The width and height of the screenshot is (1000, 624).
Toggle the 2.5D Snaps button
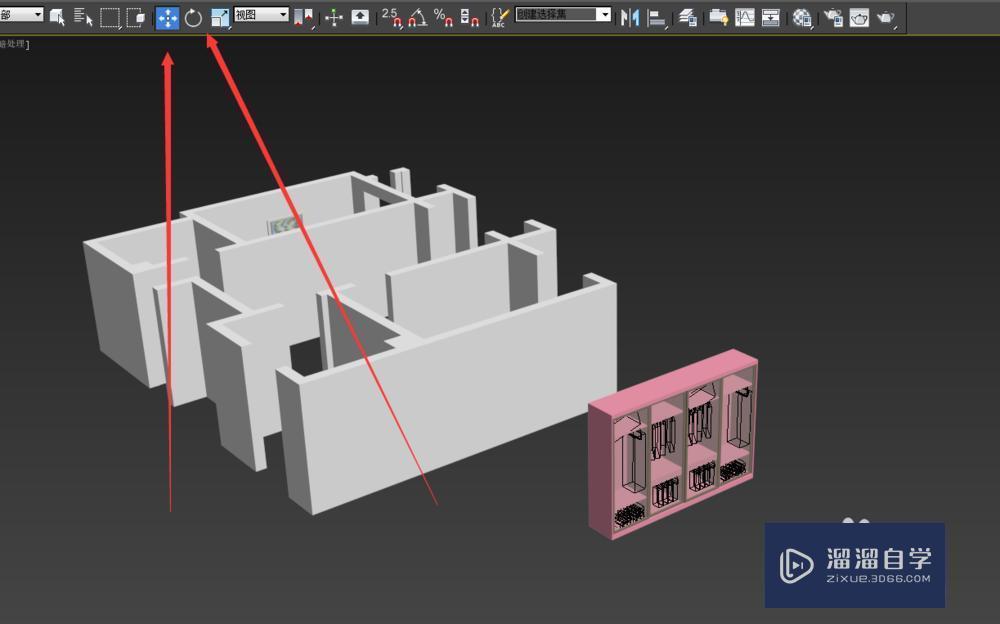click(x=391, y=17)
